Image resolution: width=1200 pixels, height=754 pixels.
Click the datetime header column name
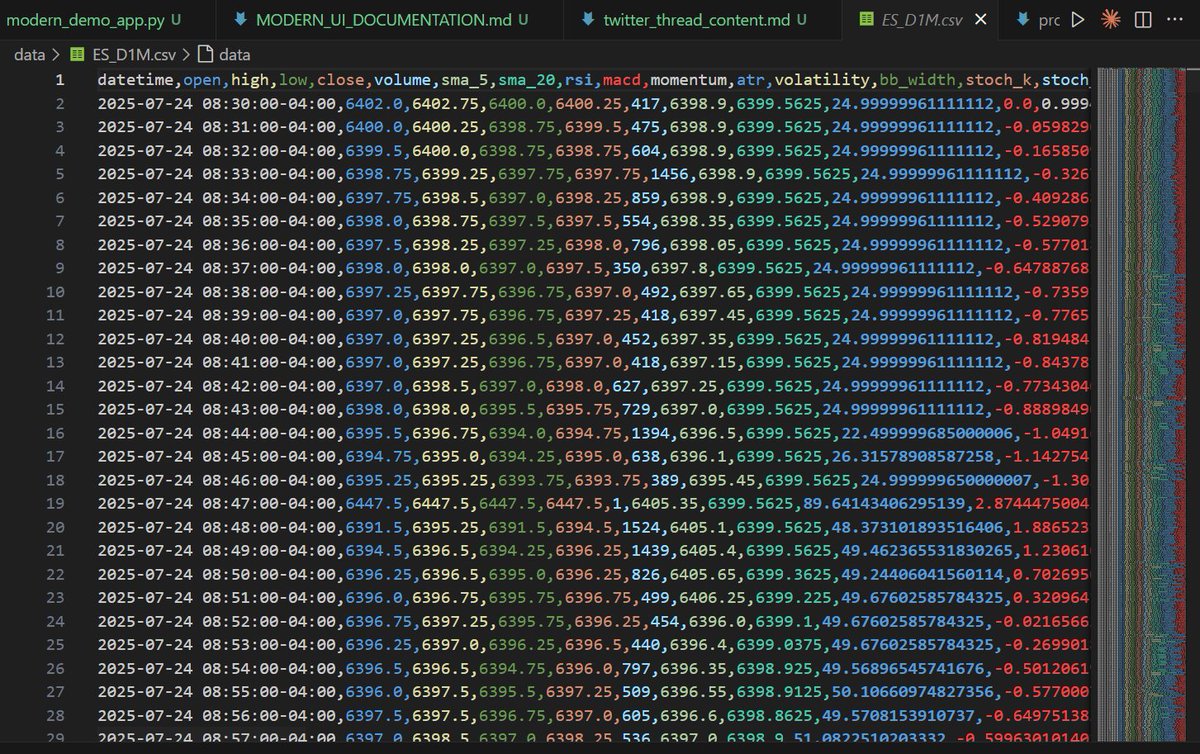[x=137, y=80]
